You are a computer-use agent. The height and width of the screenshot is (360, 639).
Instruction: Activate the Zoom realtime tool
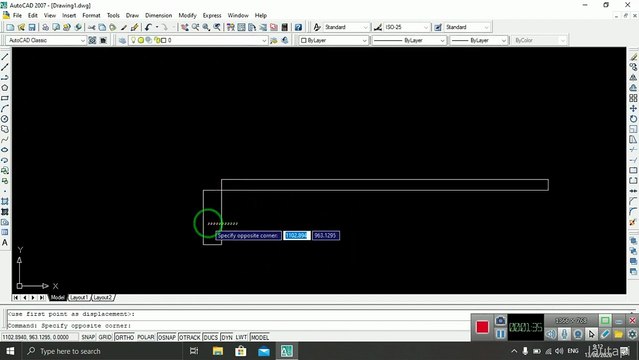[x=196, y=27]
